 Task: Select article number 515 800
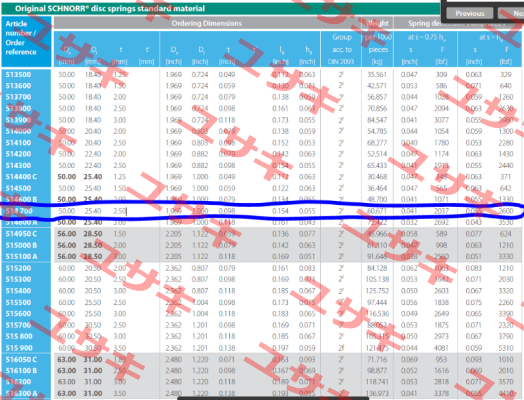click(x=19, y=336)
